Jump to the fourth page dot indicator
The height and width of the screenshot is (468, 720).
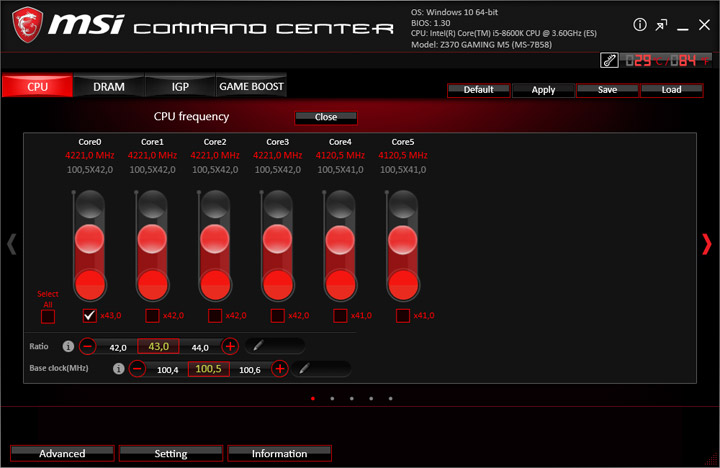click(x=371, y=399)
